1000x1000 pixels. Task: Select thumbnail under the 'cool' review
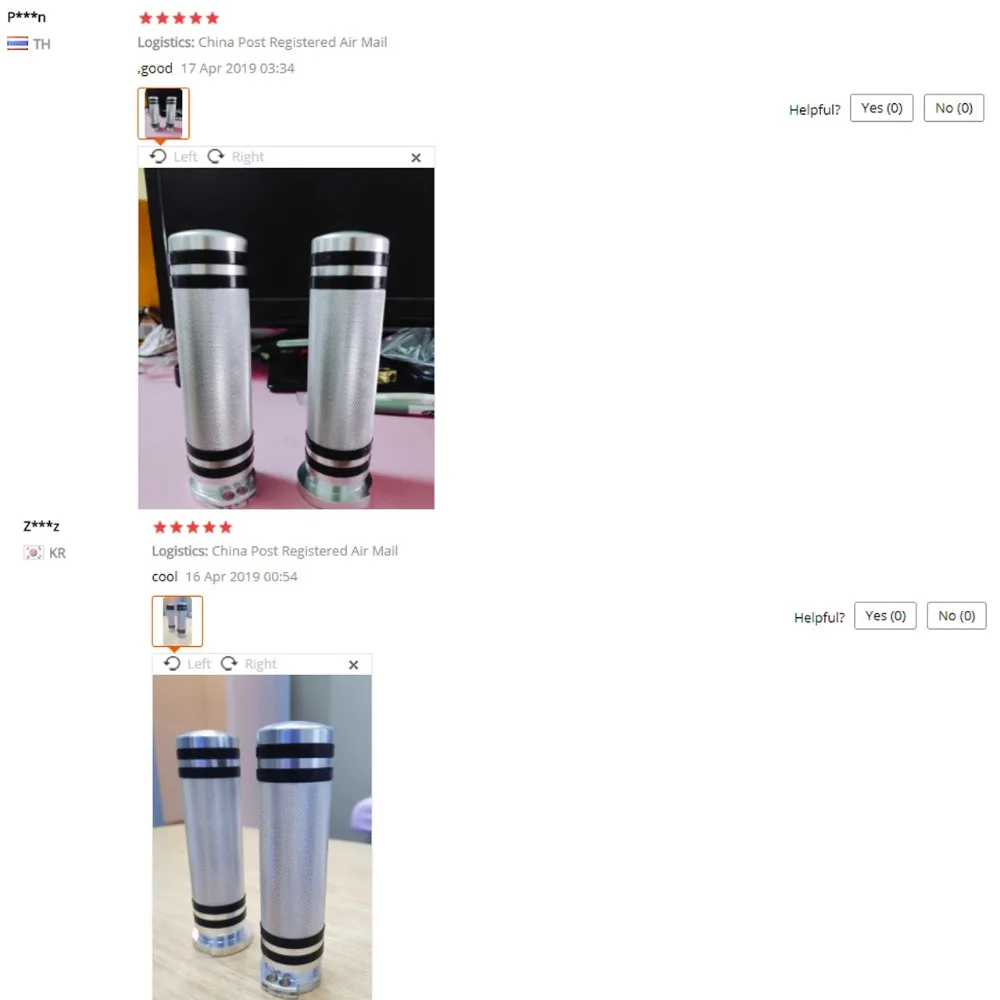pos(177,621)
